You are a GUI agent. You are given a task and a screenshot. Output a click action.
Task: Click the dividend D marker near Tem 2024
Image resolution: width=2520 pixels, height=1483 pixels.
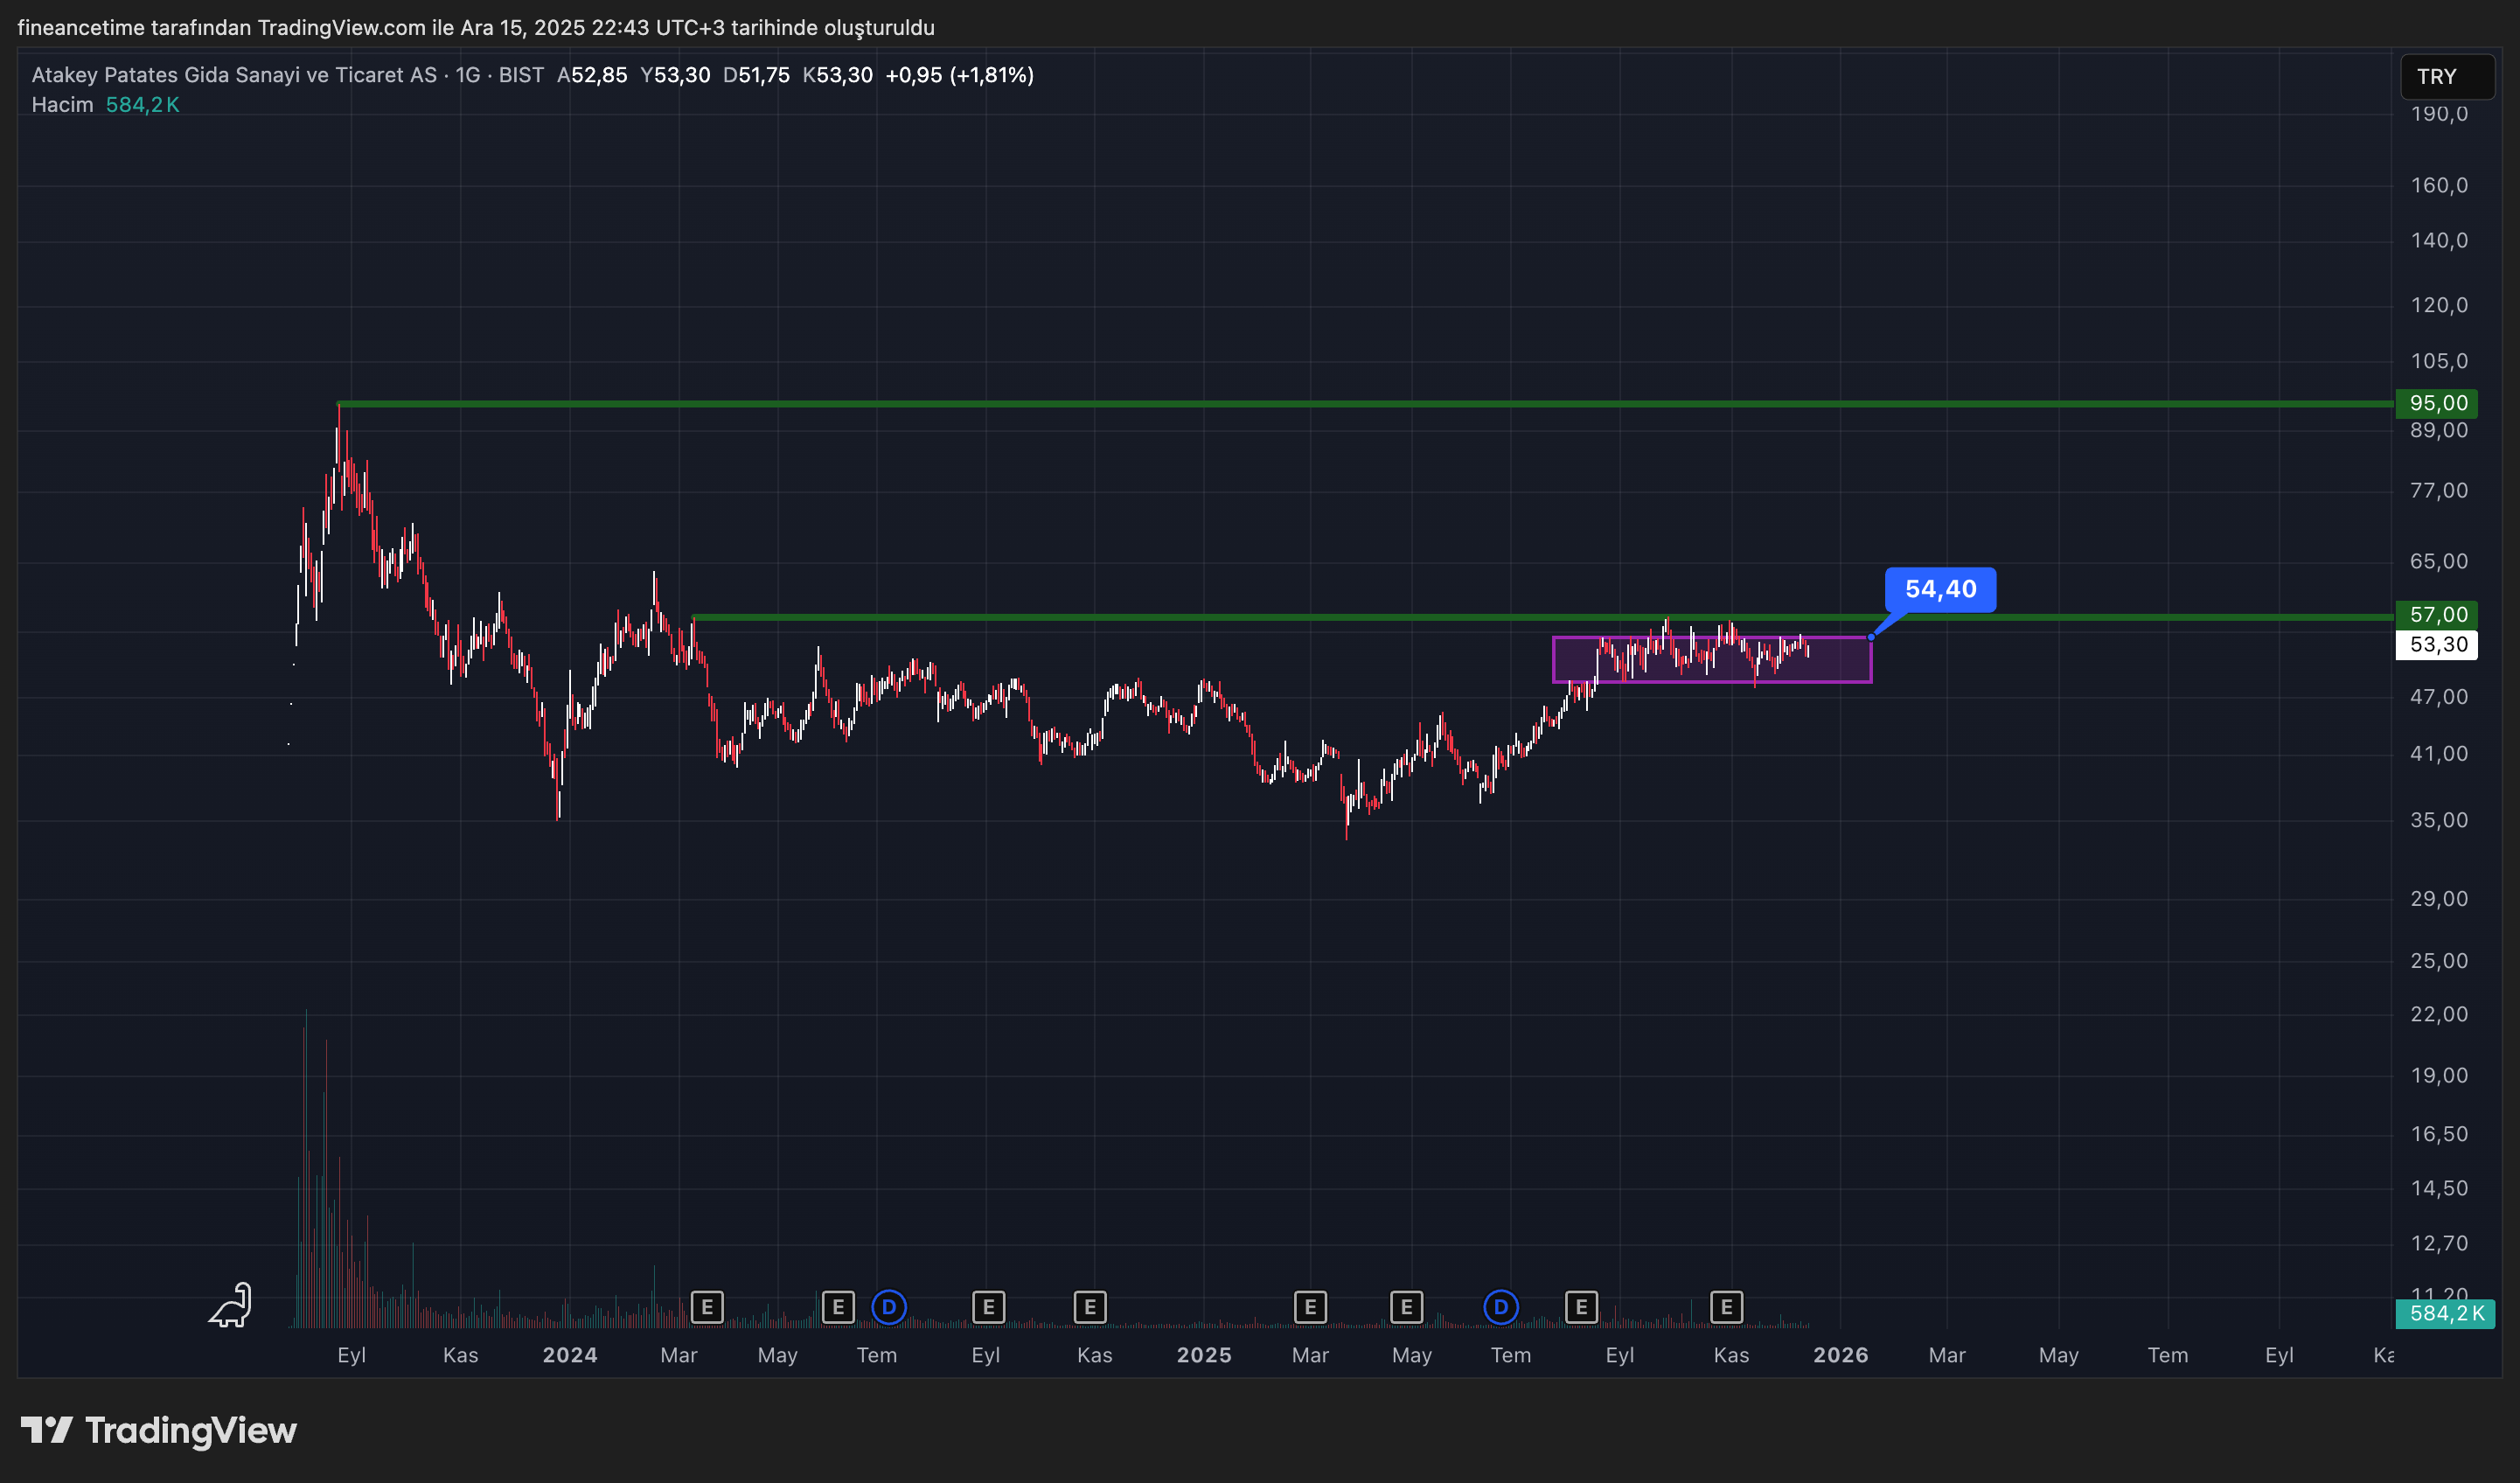pos(888,1307)
